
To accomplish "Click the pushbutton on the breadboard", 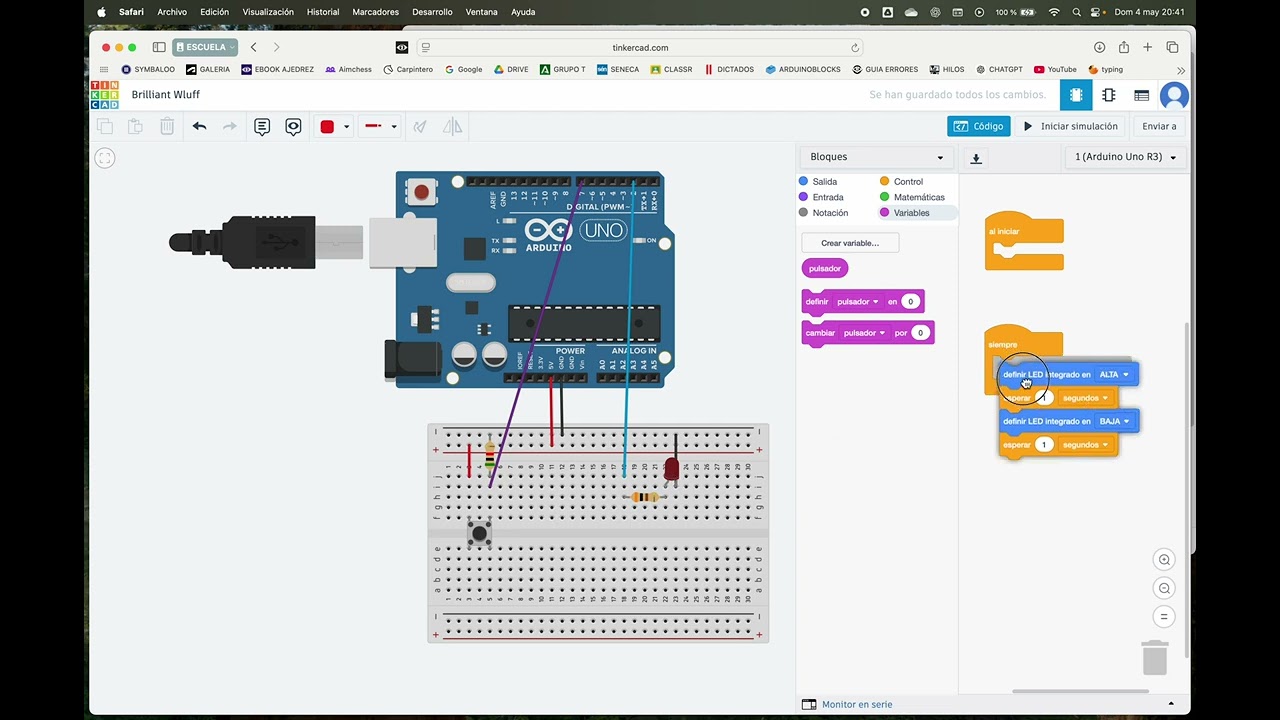I will [x=479, y=533].
